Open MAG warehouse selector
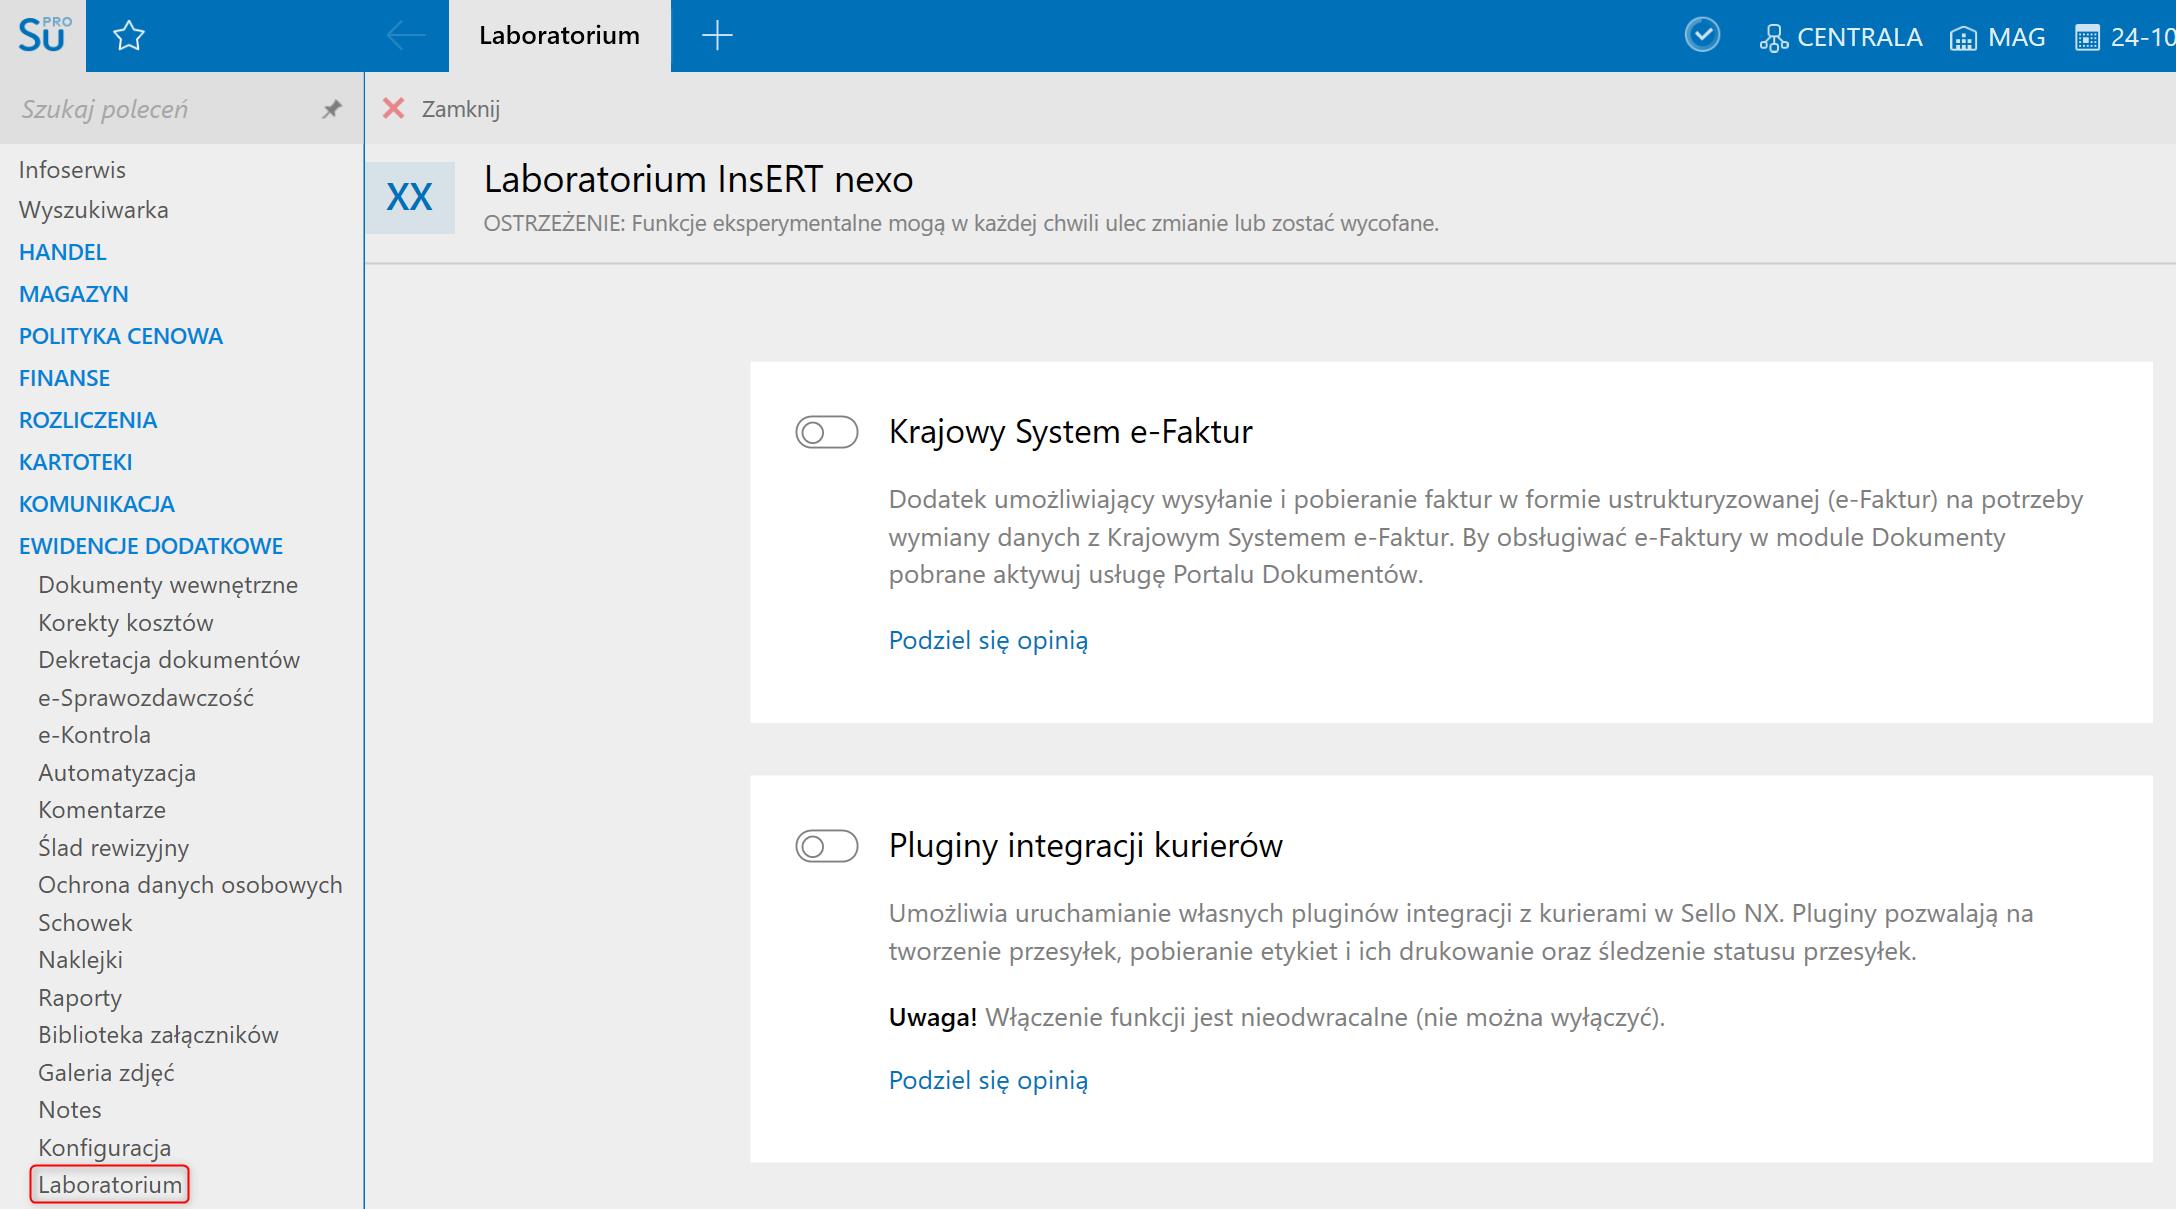This screenshot has width=2176, height=1209. pyautogui.click(x=1997, y=37)
